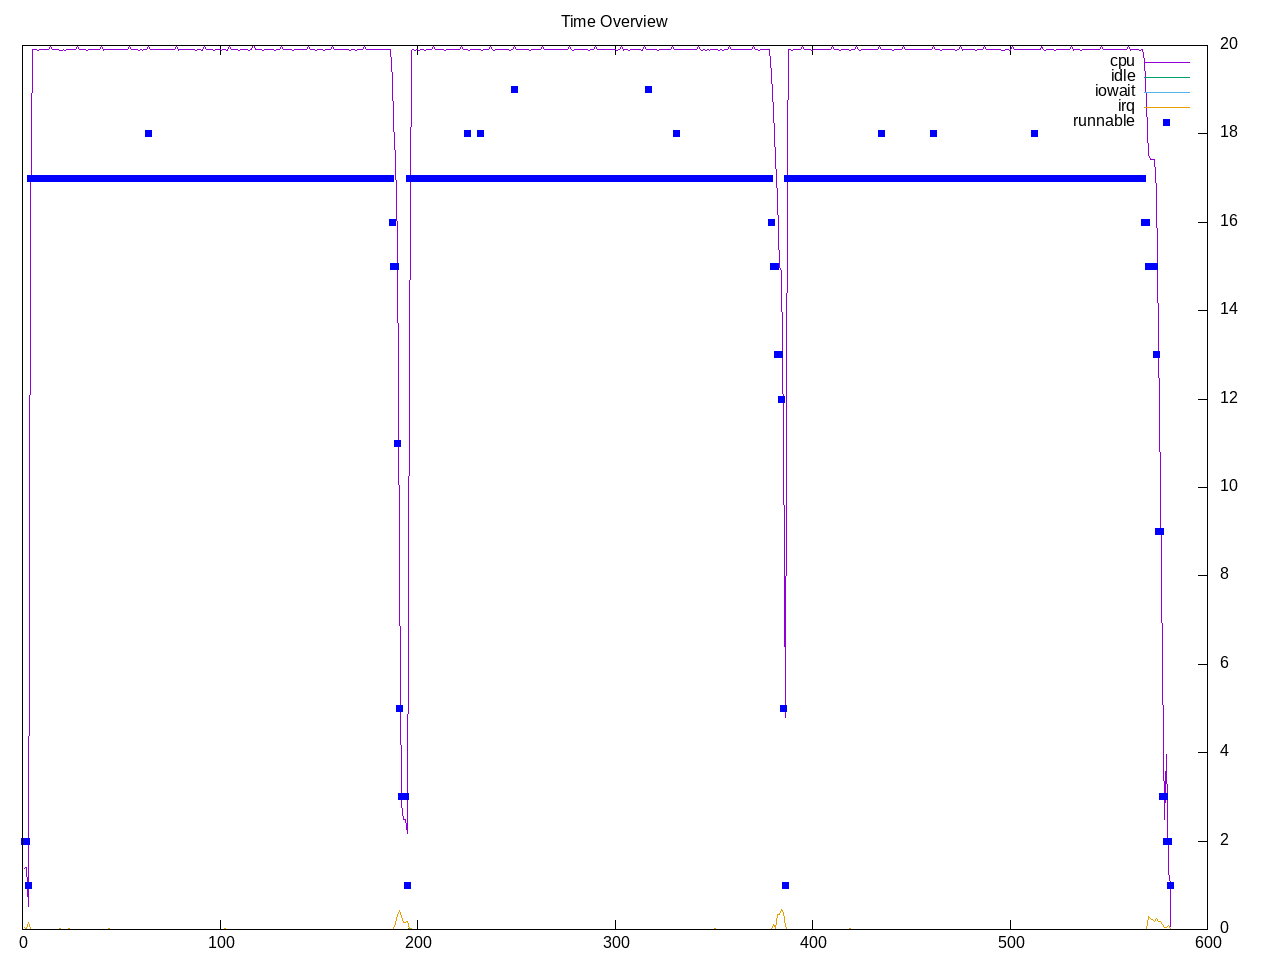Click the isolated runnable point at 18 near x=63

pos(148,134)
